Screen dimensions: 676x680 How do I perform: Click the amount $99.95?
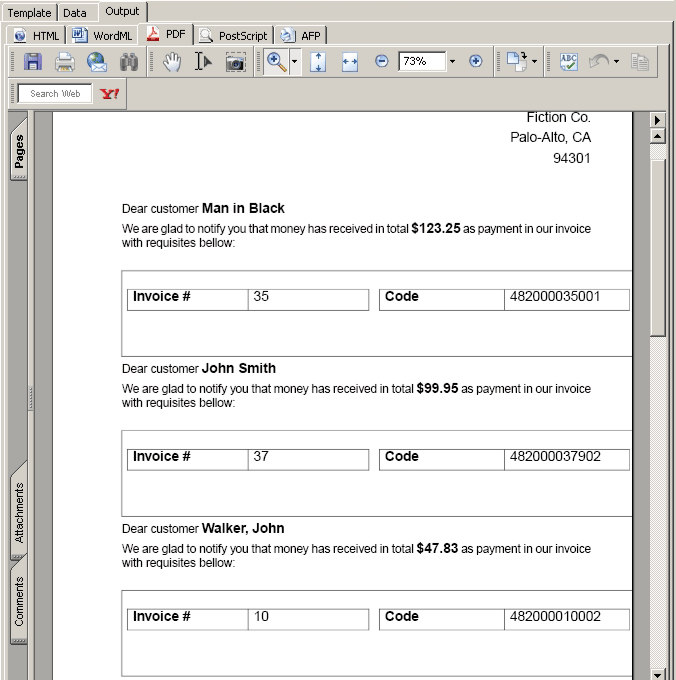(437, 389)
